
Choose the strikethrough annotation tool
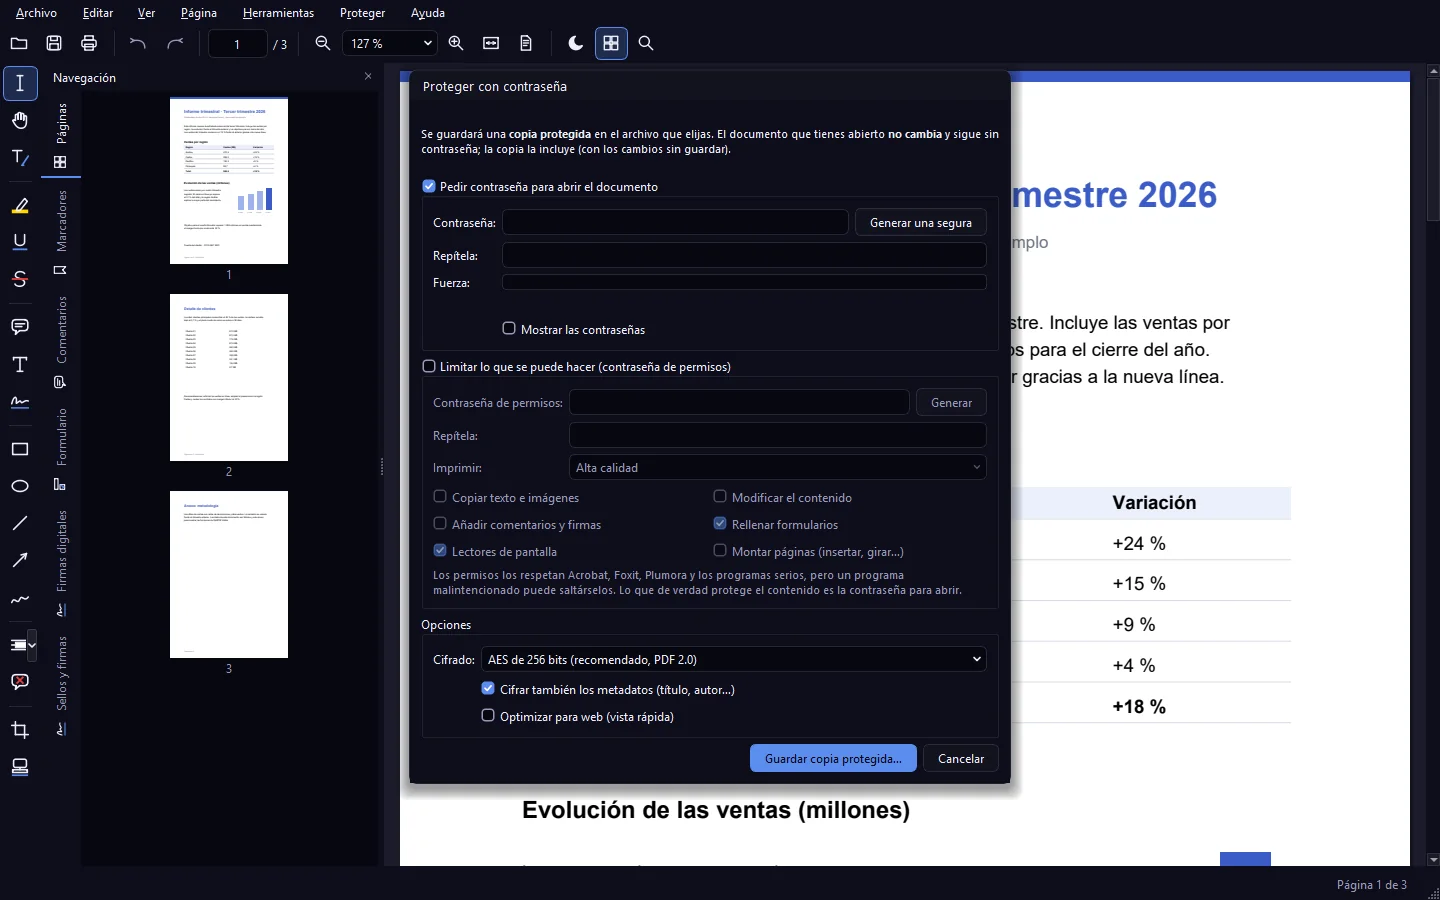point(20,279)
